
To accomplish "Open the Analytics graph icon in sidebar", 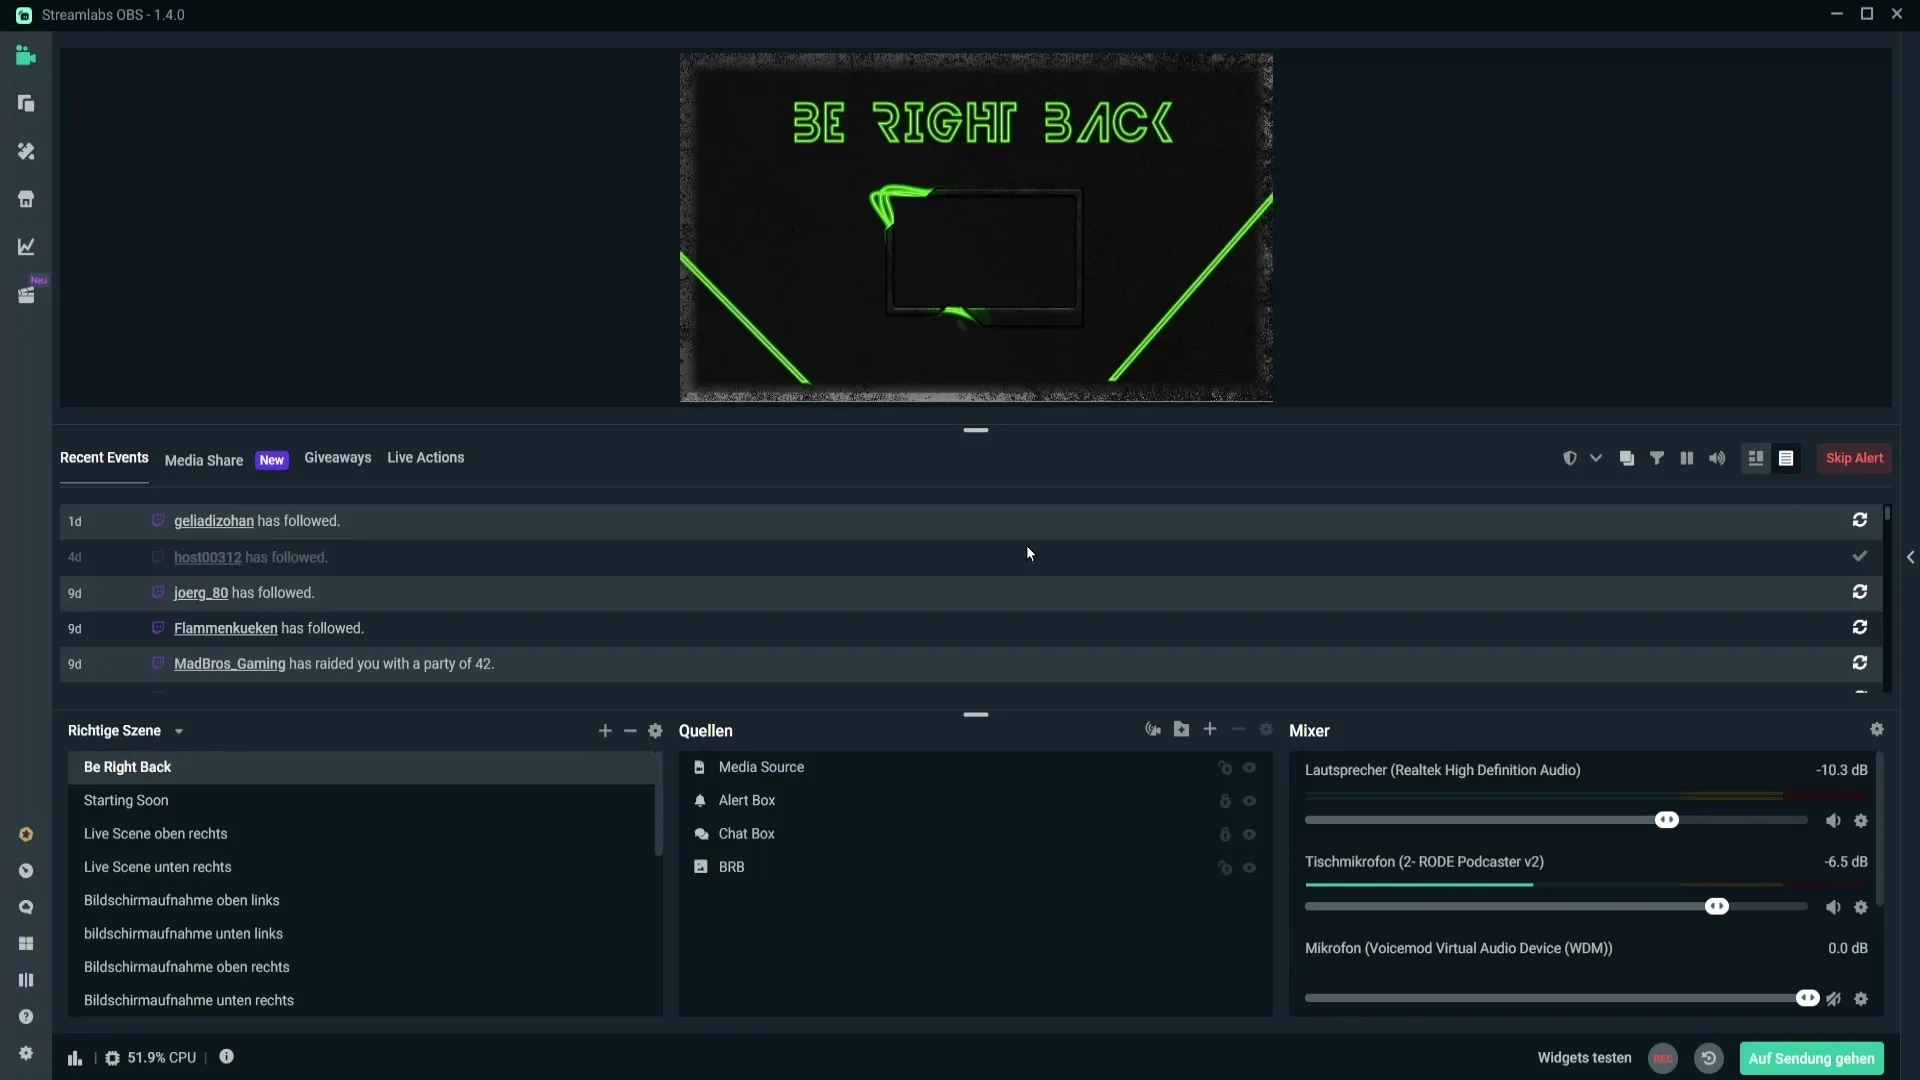I will [x=26, y=246].
